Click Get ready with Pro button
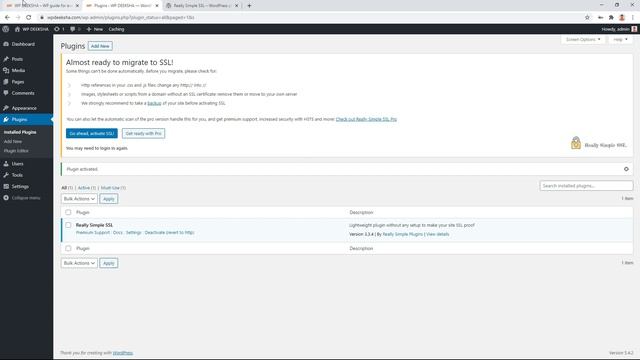This screenshot has height=360, width=640. pos(143,133)
